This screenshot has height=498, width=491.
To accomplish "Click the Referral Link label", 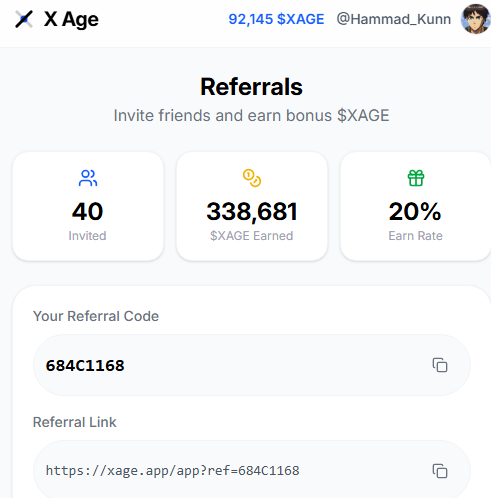I will 75,422.
